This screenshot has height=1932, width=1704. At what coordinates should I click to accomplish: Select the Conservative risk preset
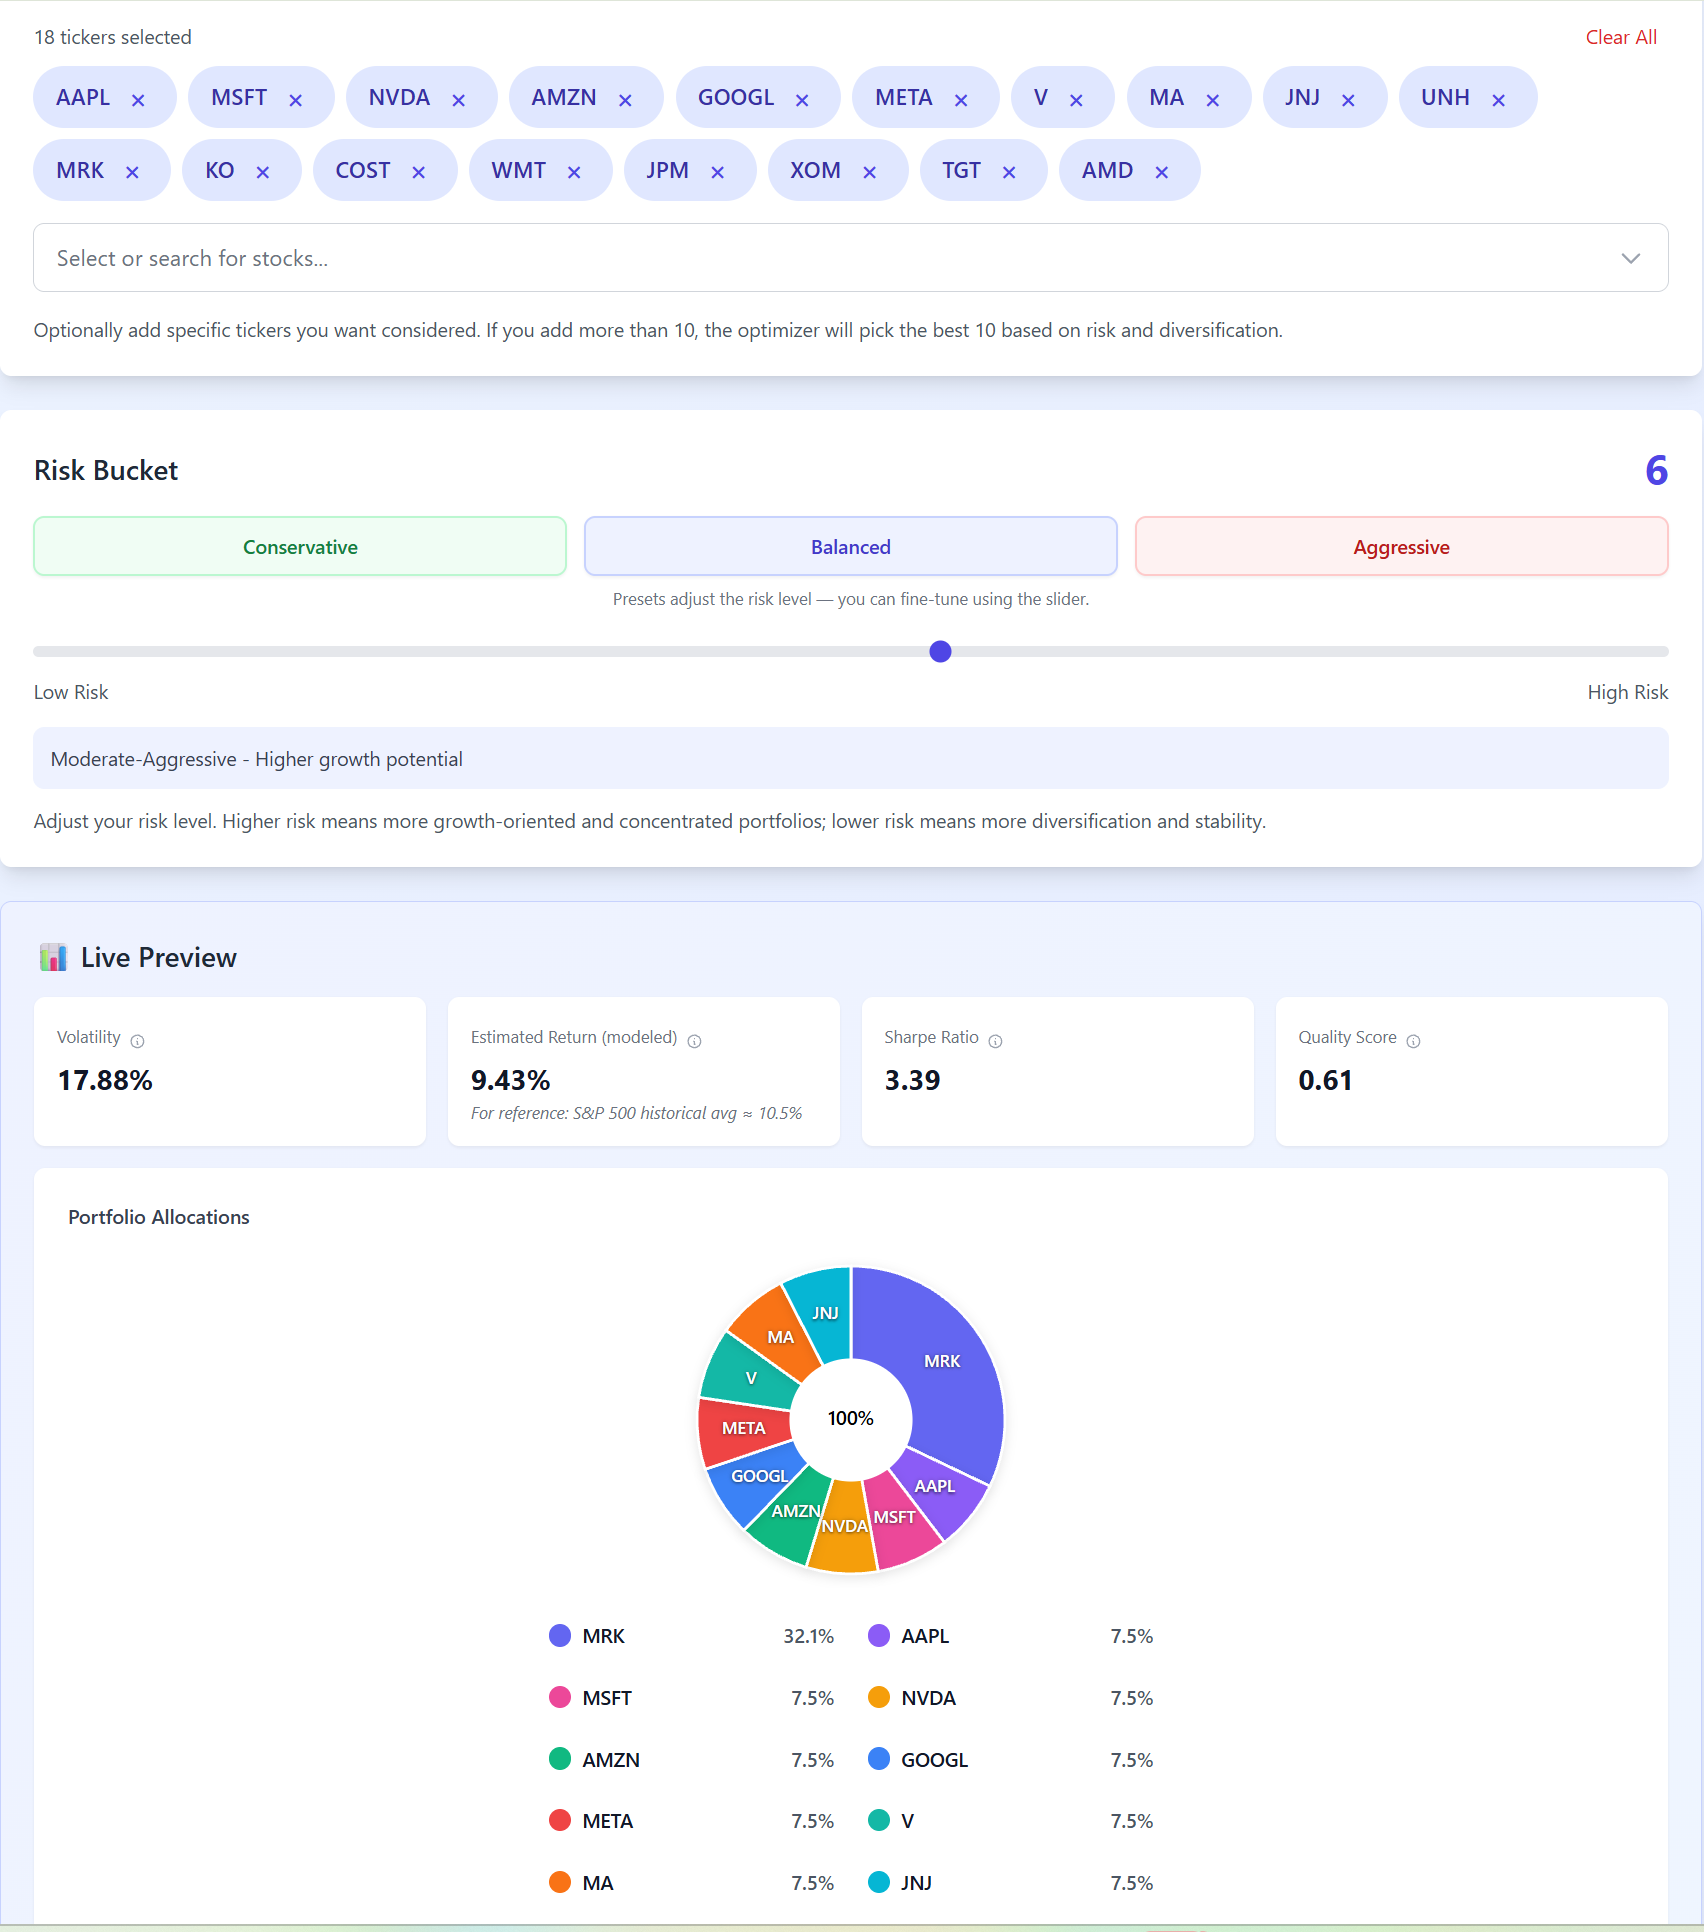point(299,546)
